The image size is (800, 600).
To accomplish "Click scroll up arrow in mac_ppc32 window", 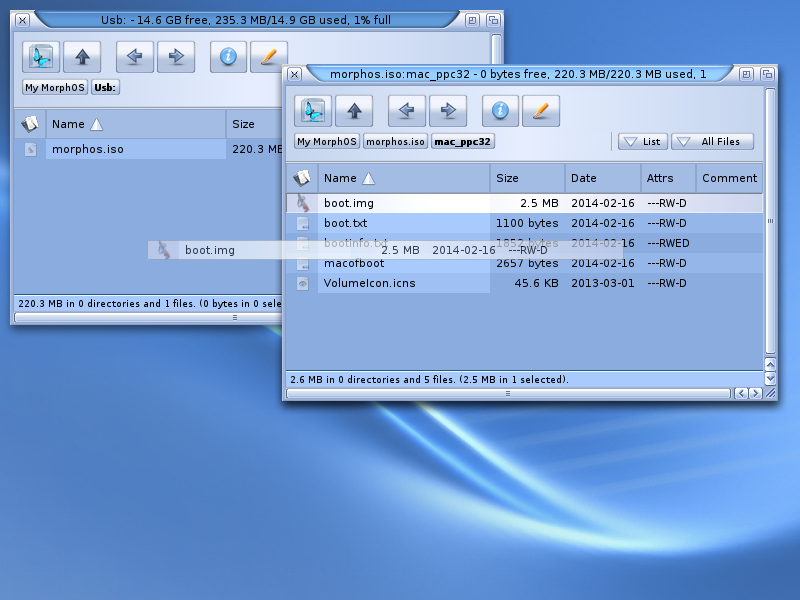I will coord(770,365).
